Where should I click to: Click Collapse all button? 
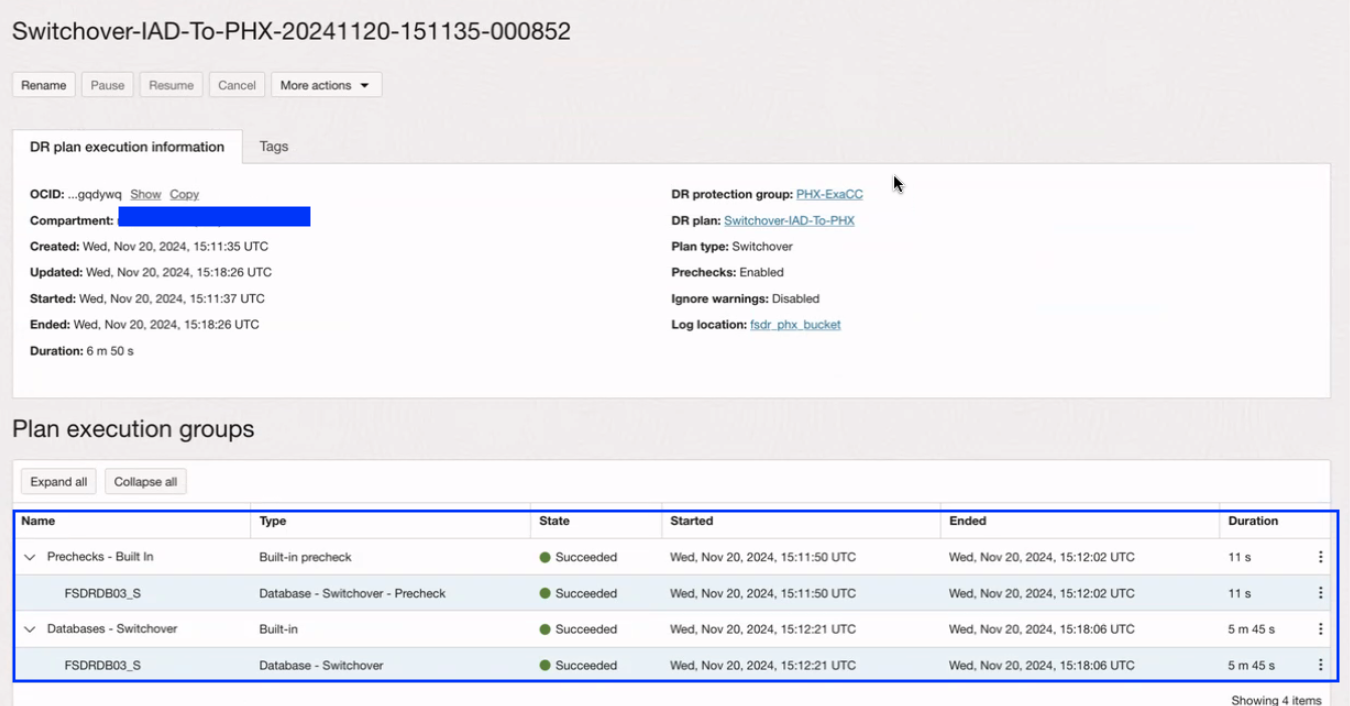click(x=146, y=482)
